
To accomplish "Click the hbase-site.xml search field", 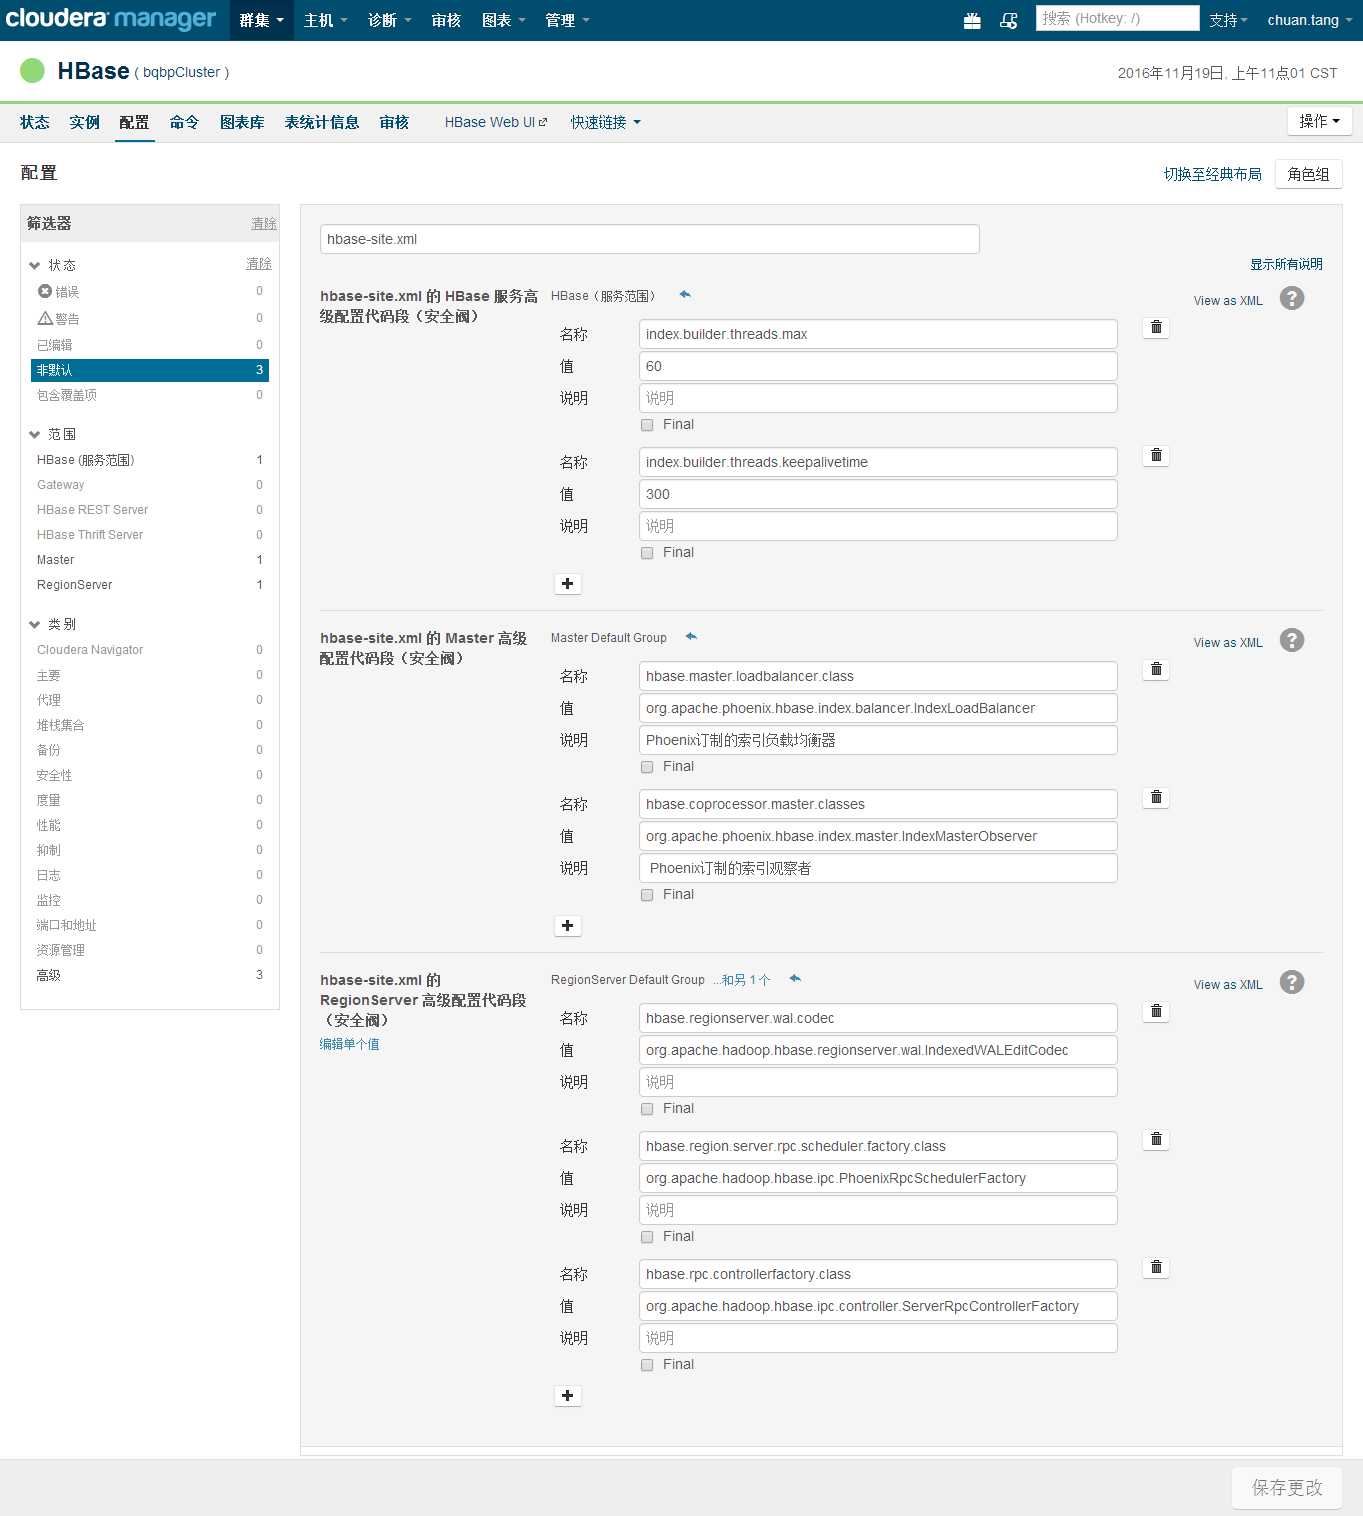I will [x=649, y=239].
